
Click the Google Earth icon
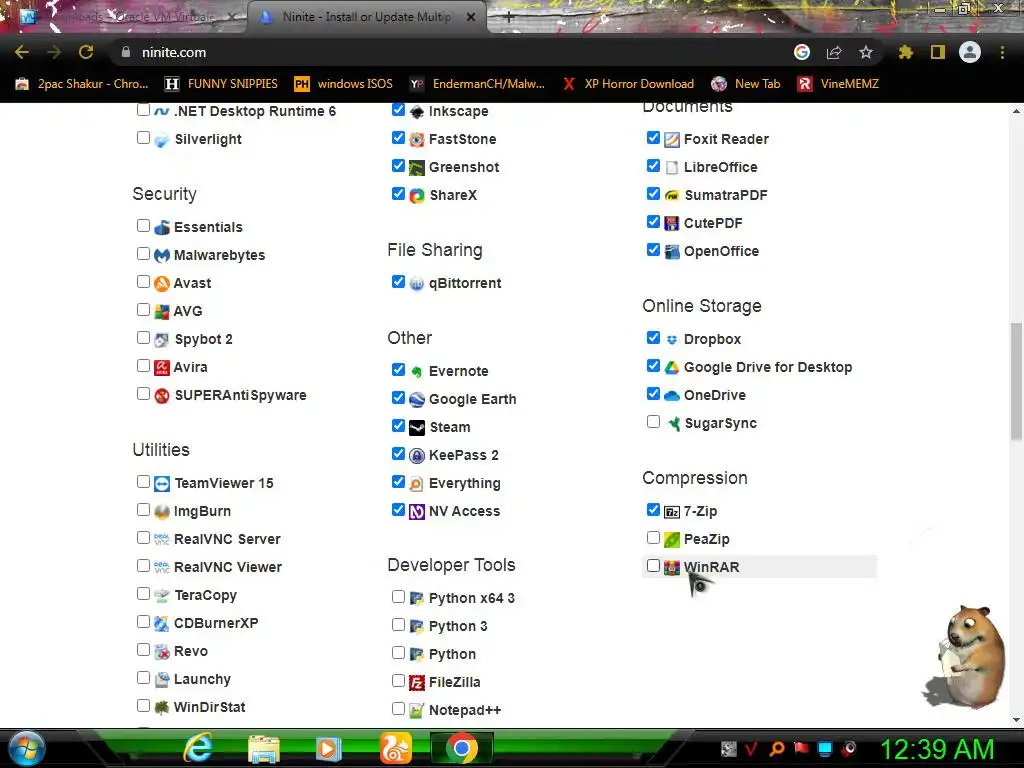tap(417, 400)
